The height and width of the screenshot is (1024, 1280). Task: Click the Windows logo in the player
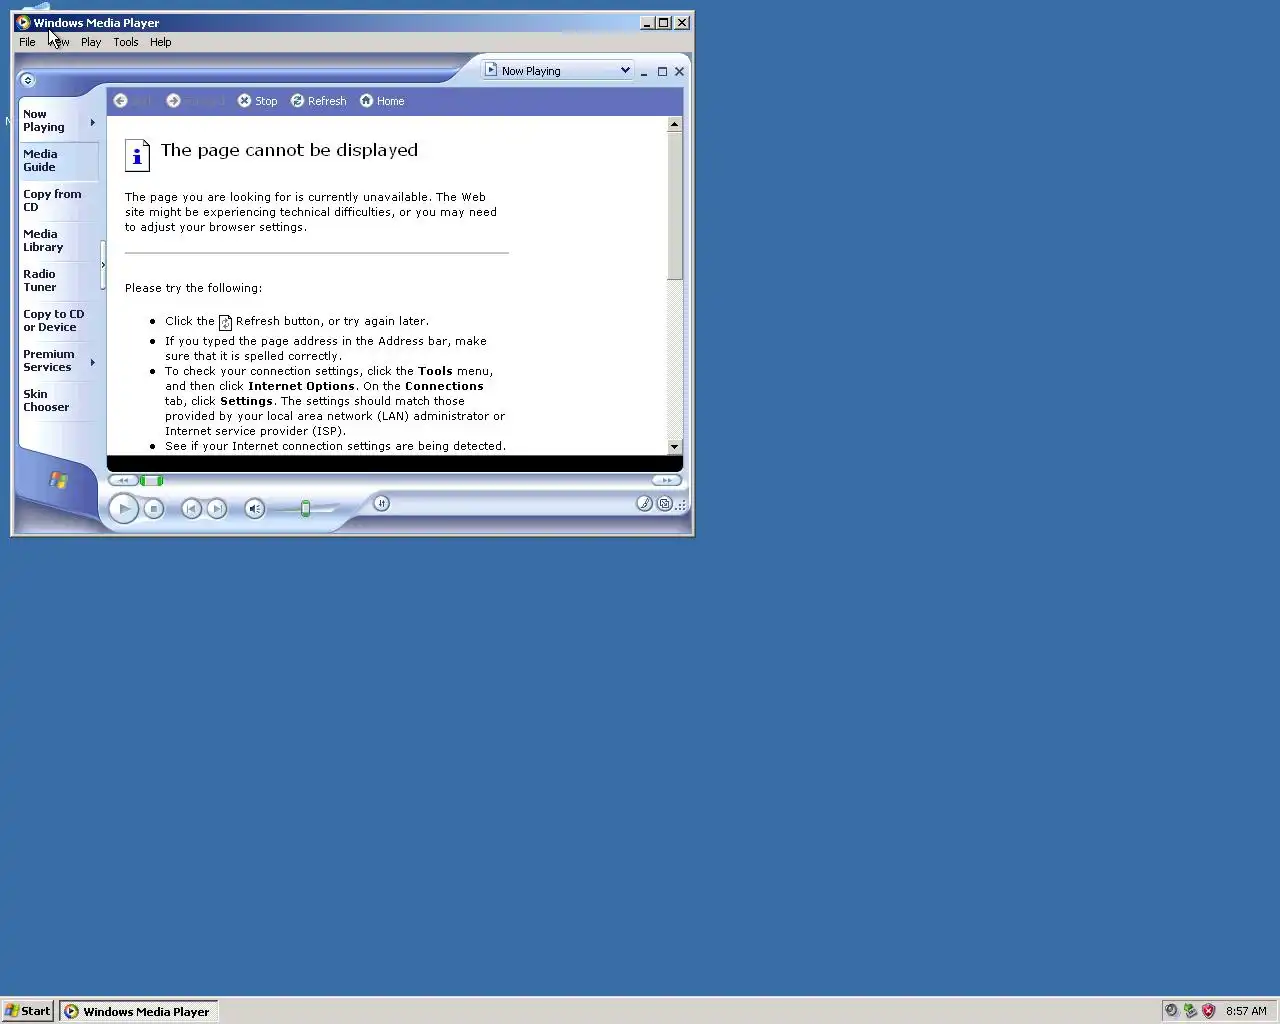pos(59,480)
